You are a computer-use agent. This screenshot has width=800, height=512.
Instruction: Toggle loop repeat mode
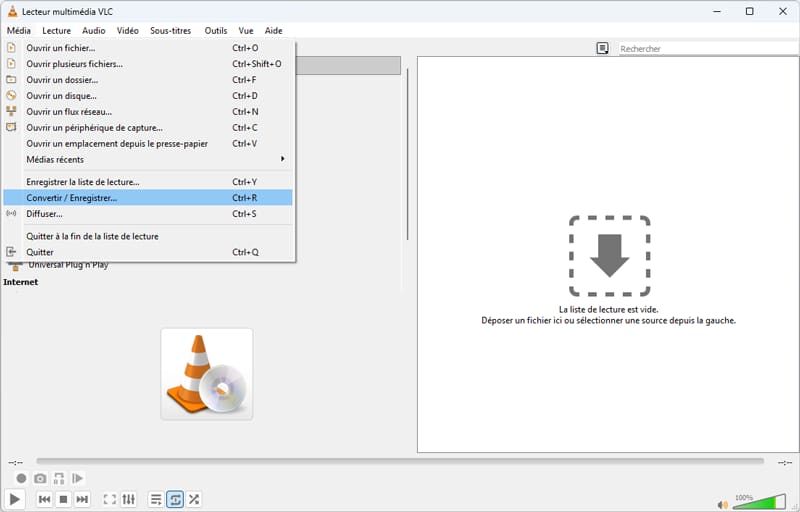175,499
